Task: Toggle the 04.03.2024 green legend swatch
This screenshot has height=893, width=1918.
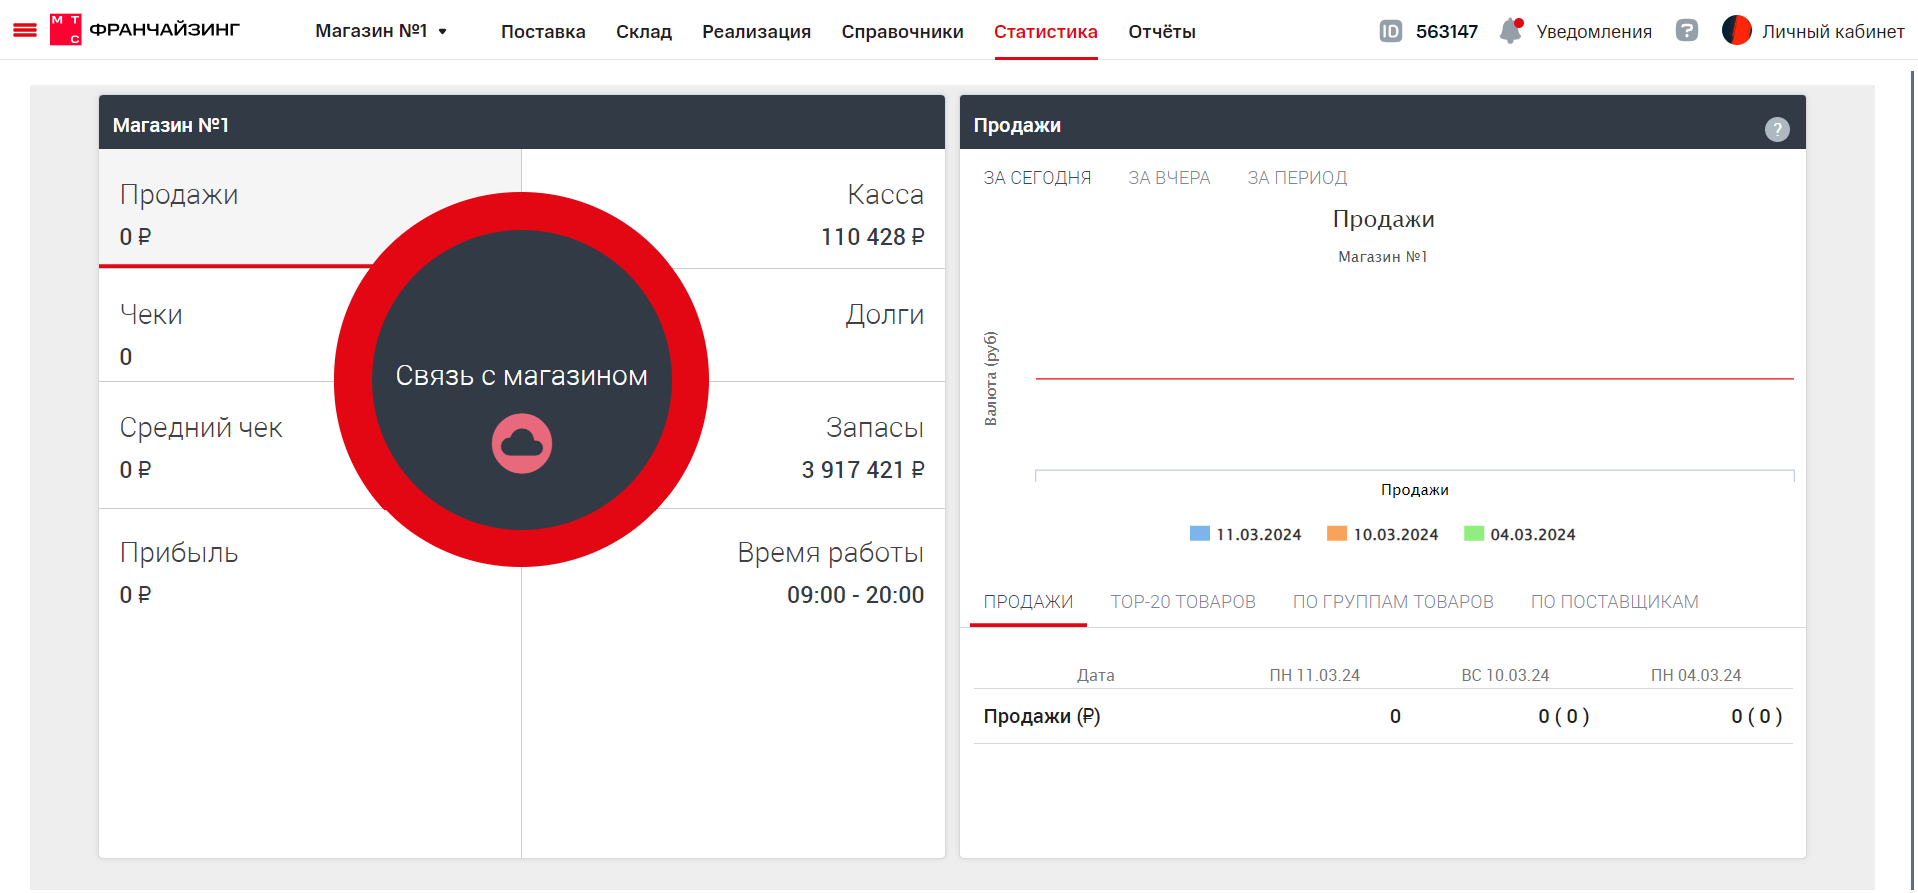Action: pyautogui.click(x=1474, y=533)
